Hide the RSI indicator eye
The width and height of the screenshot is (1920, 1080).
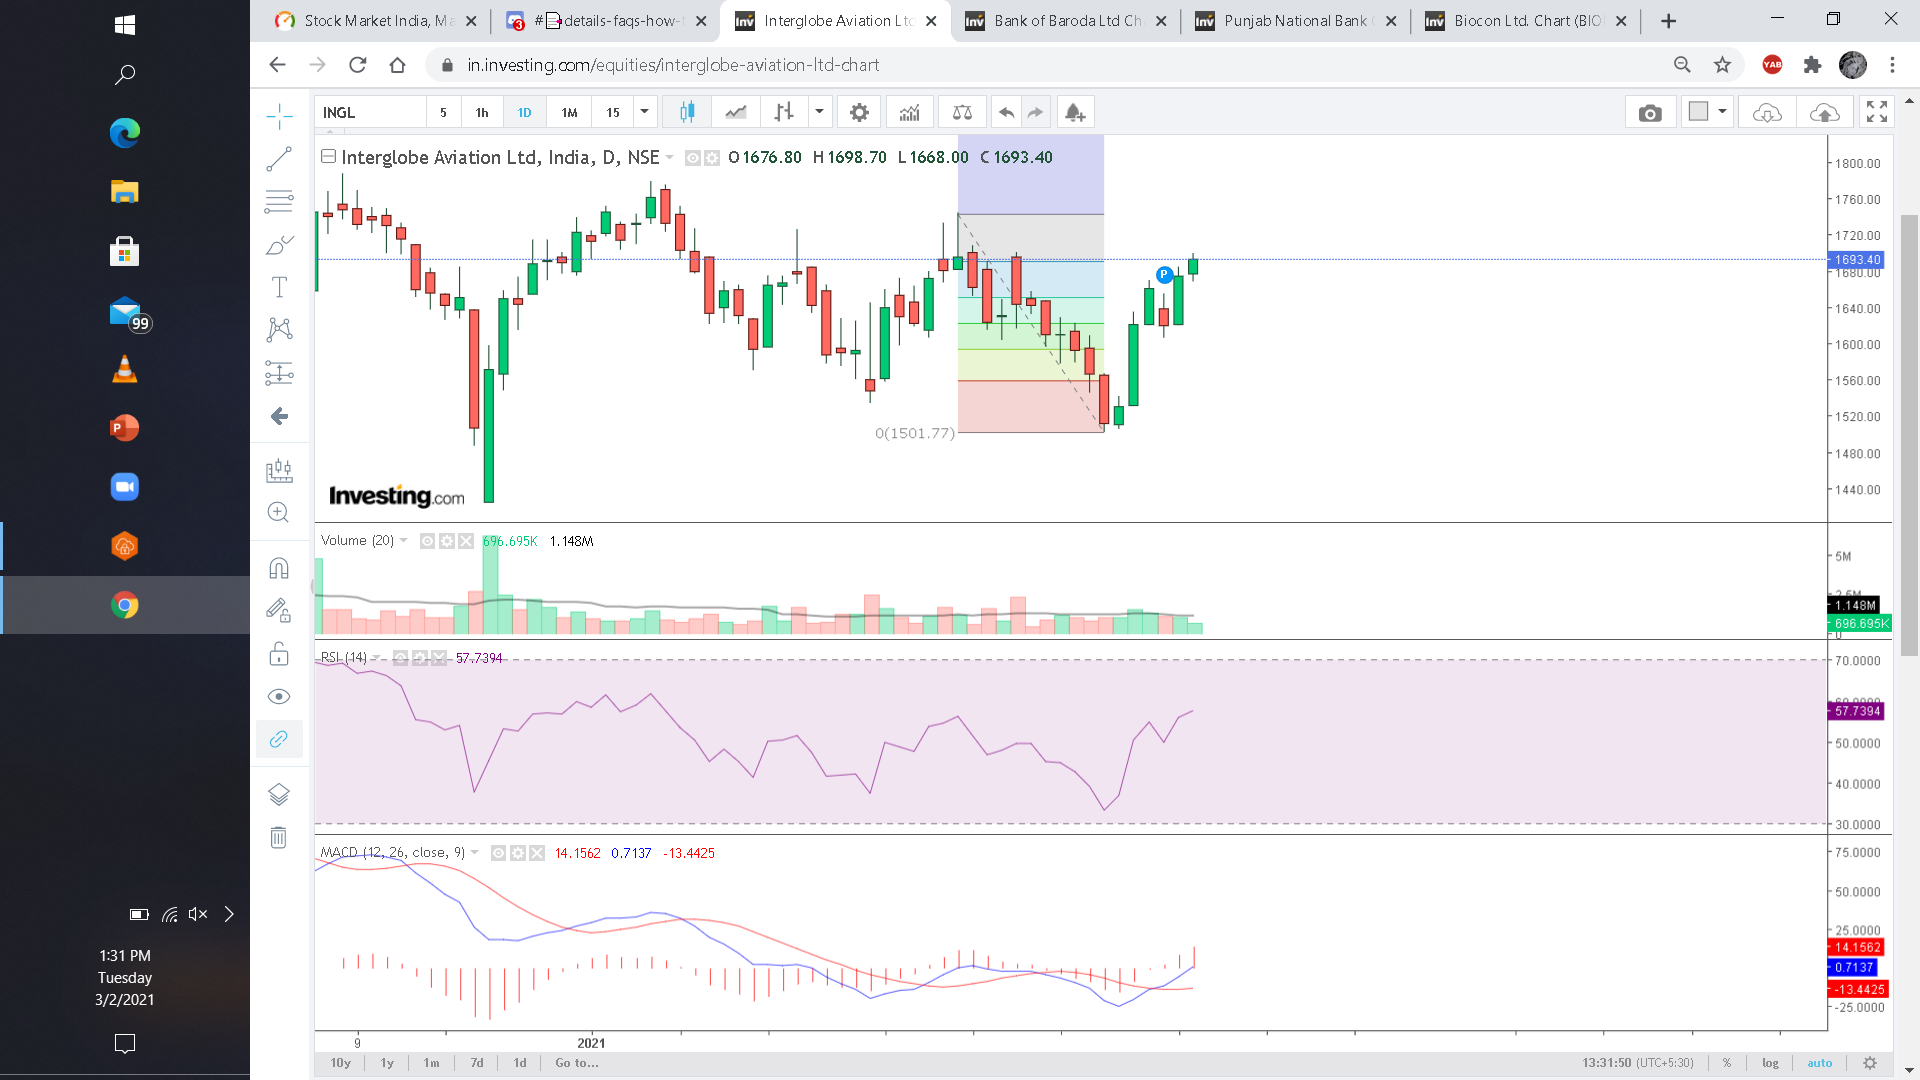pos(400,658)
